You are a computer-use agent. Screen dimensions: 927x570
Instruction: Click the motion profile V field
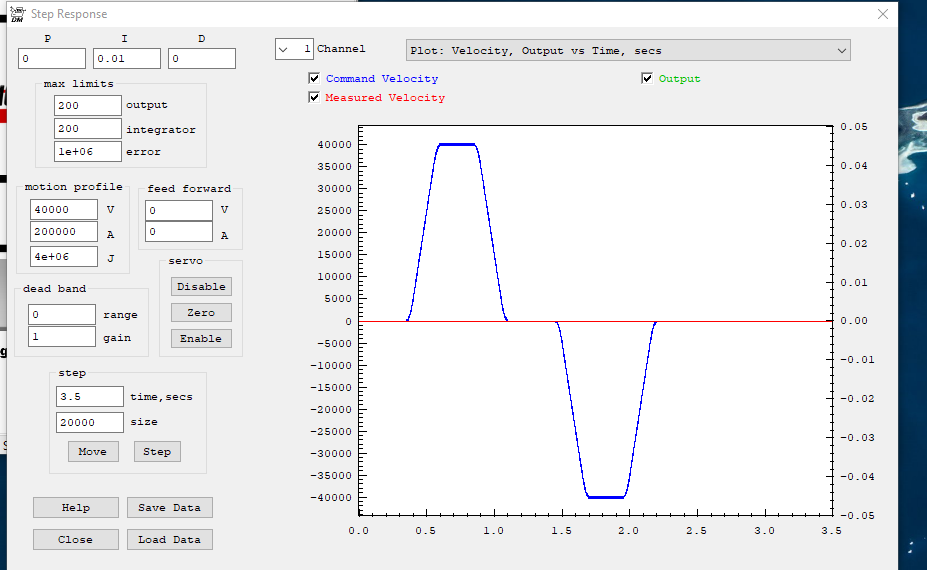(64, 210)
